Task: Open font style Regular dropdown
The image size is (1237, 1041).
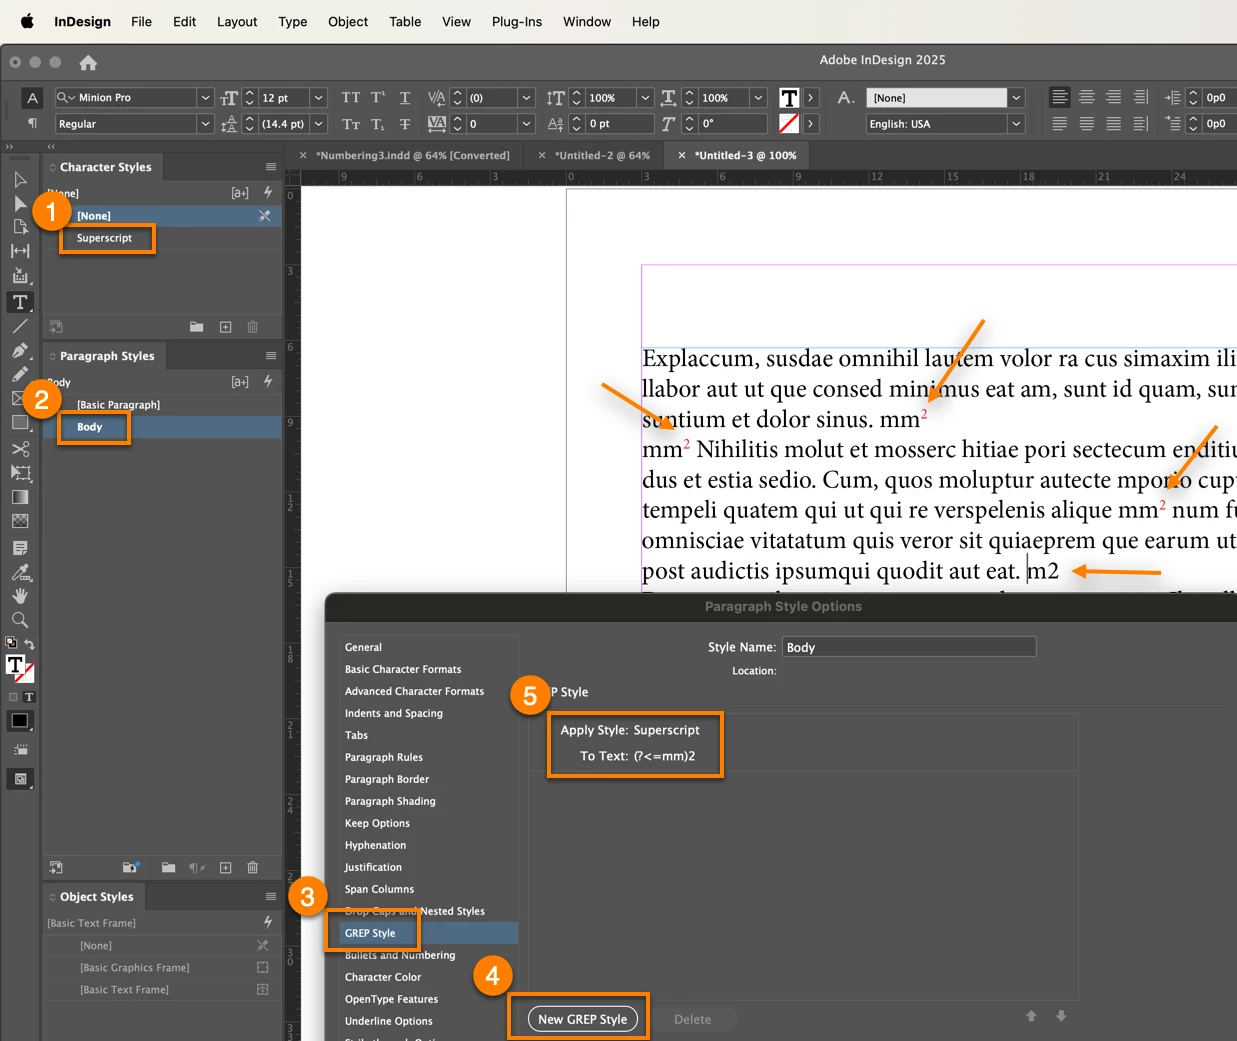Action: pos(205,124)
